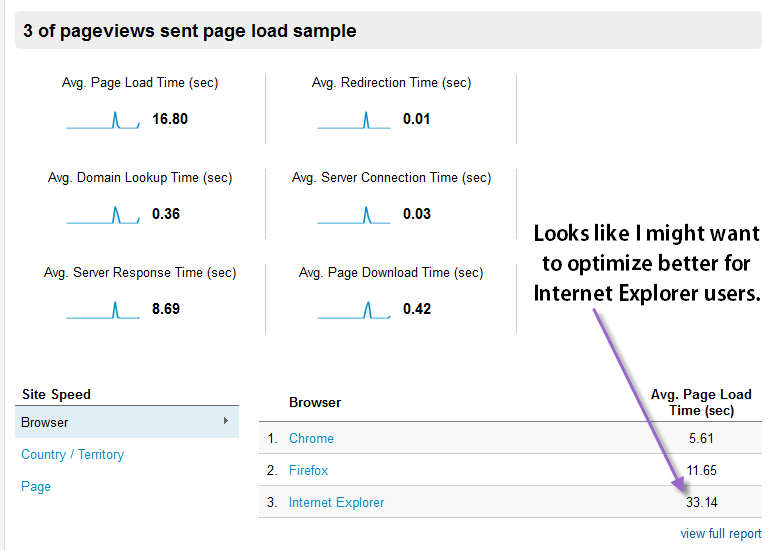Click the Avg. Page Load Time column header
The width and height of the screenshot is (769, 550).
tap(700, 402)
